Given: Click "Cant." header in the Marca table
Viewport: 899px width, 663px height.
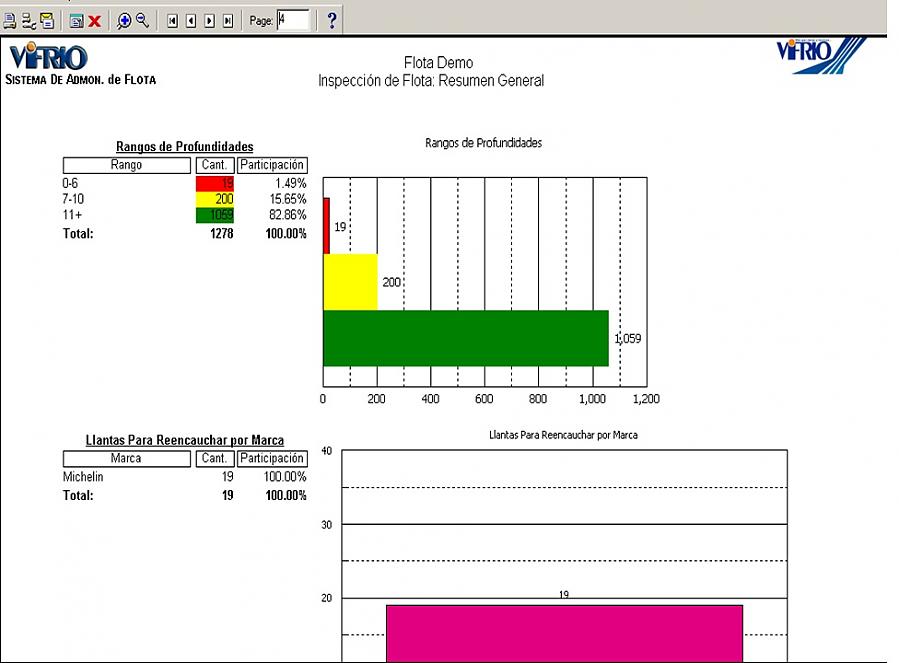Looking at the screenshot, I should [215, 459].
